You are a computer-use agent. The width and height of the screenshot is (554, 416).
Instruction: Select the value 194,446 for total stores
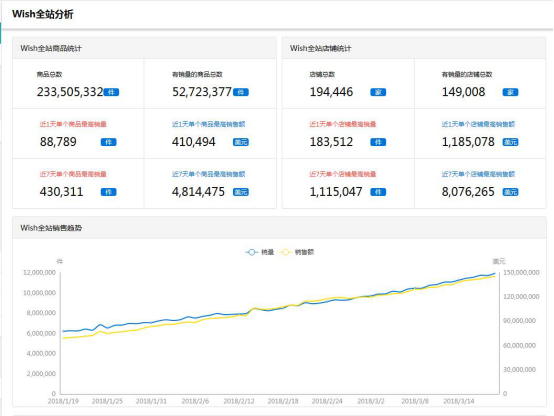[x=331, y=92]
